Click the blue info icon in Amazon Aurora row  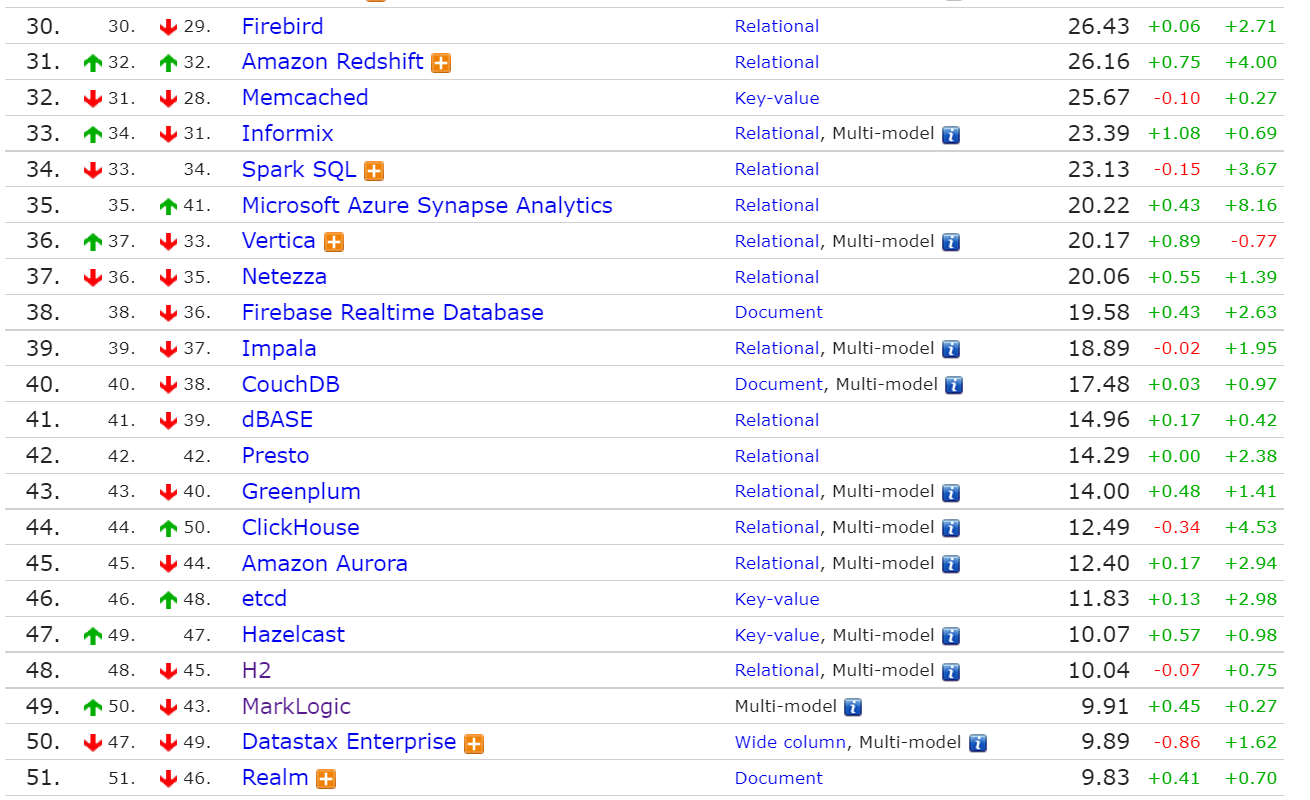951,564
